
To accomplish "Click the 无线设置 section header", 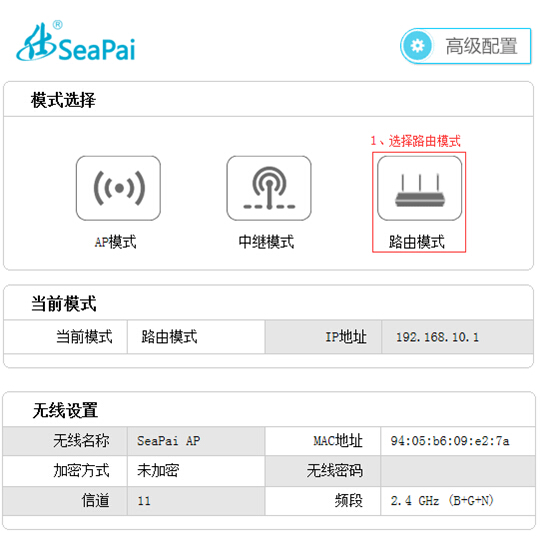I will click(65, 410).
